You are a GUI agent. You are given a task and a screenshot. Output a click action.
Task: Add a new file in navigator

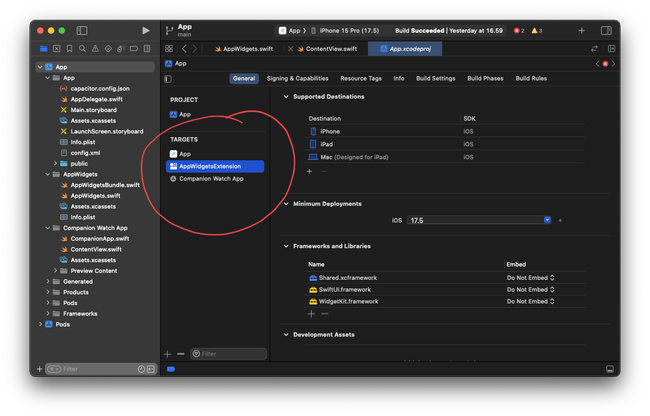39,369
